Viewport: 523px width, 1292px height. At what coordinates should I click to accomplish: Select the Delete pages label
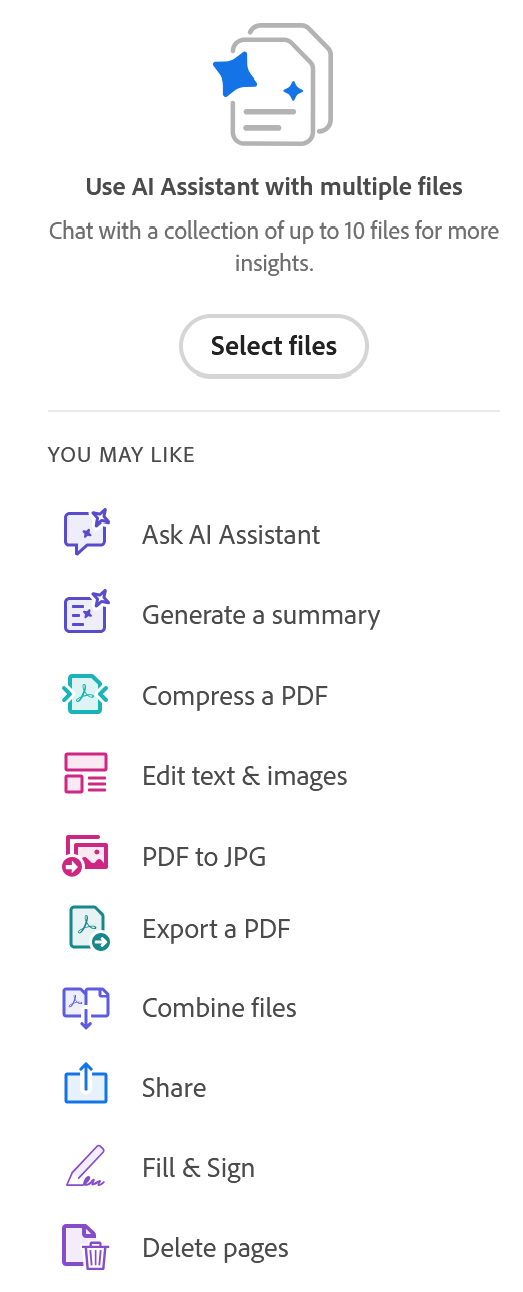coord(216,1249)
